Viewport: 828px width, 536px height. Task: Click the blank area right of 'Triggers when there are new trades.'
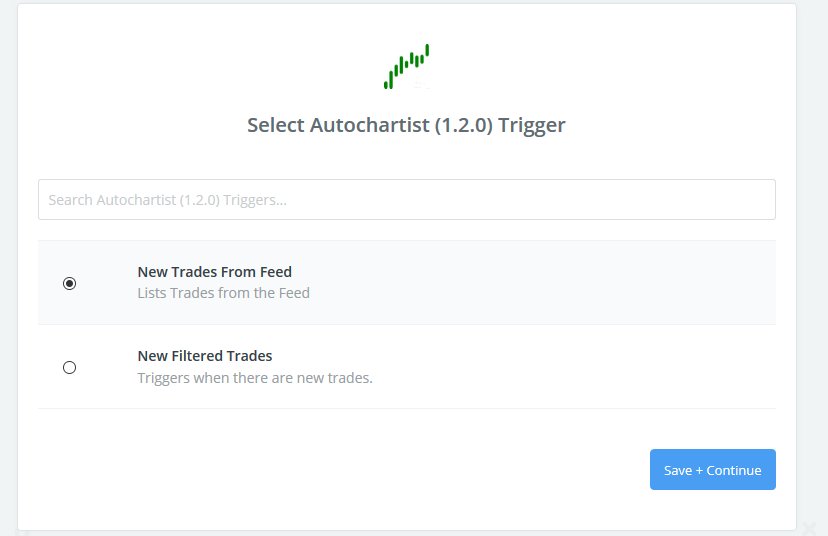click(x=574, y=378)
